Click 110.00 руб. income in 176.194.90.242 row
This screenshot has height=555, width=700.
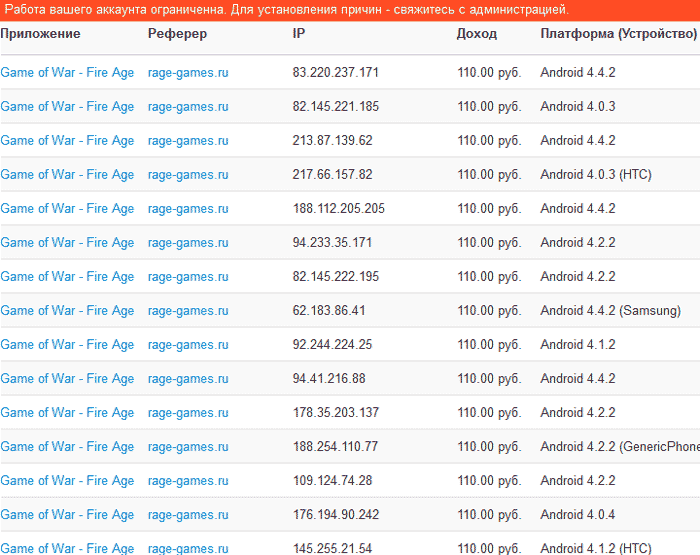[489, 514]
